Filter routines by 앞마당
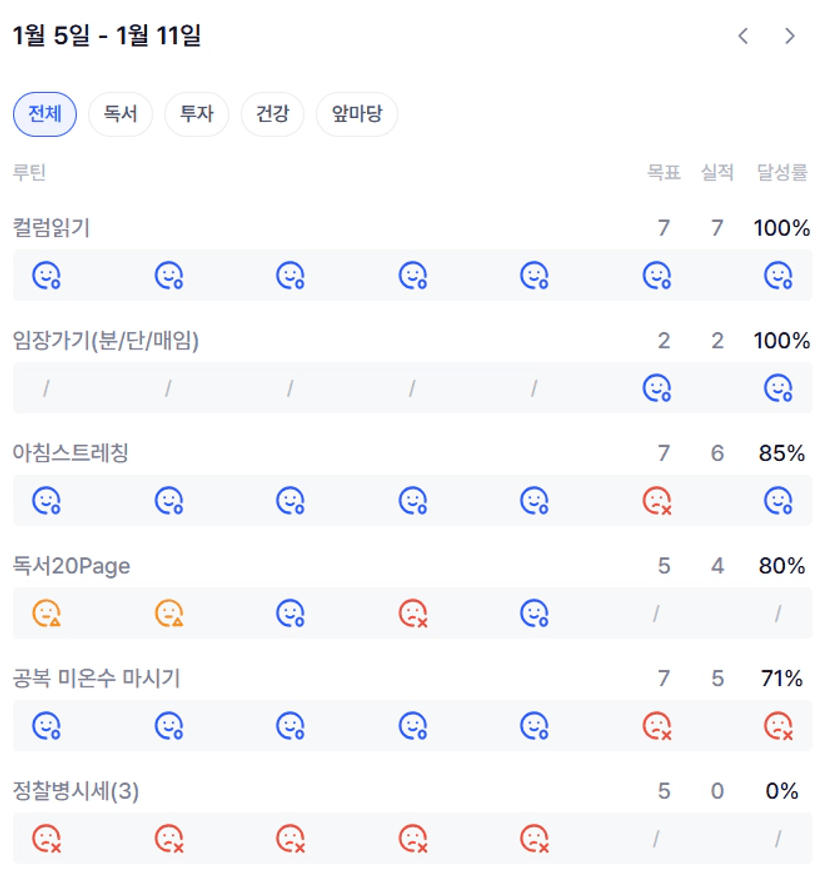Screen dimensions: 827x878 (357, 114)
